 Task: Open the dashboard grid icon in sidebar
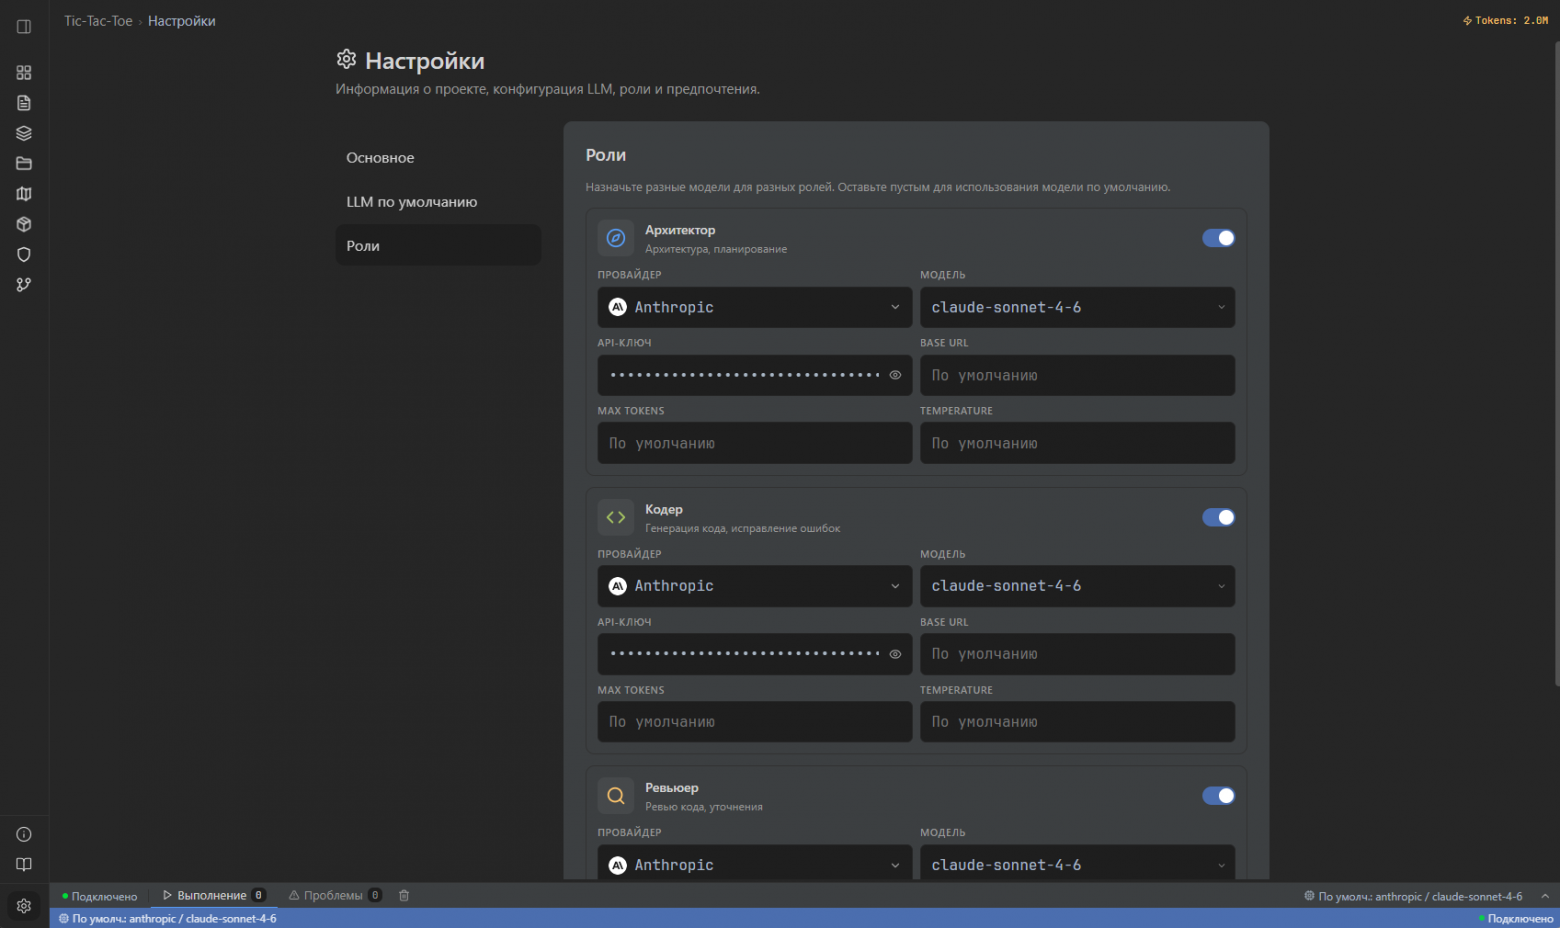[24, 73]
